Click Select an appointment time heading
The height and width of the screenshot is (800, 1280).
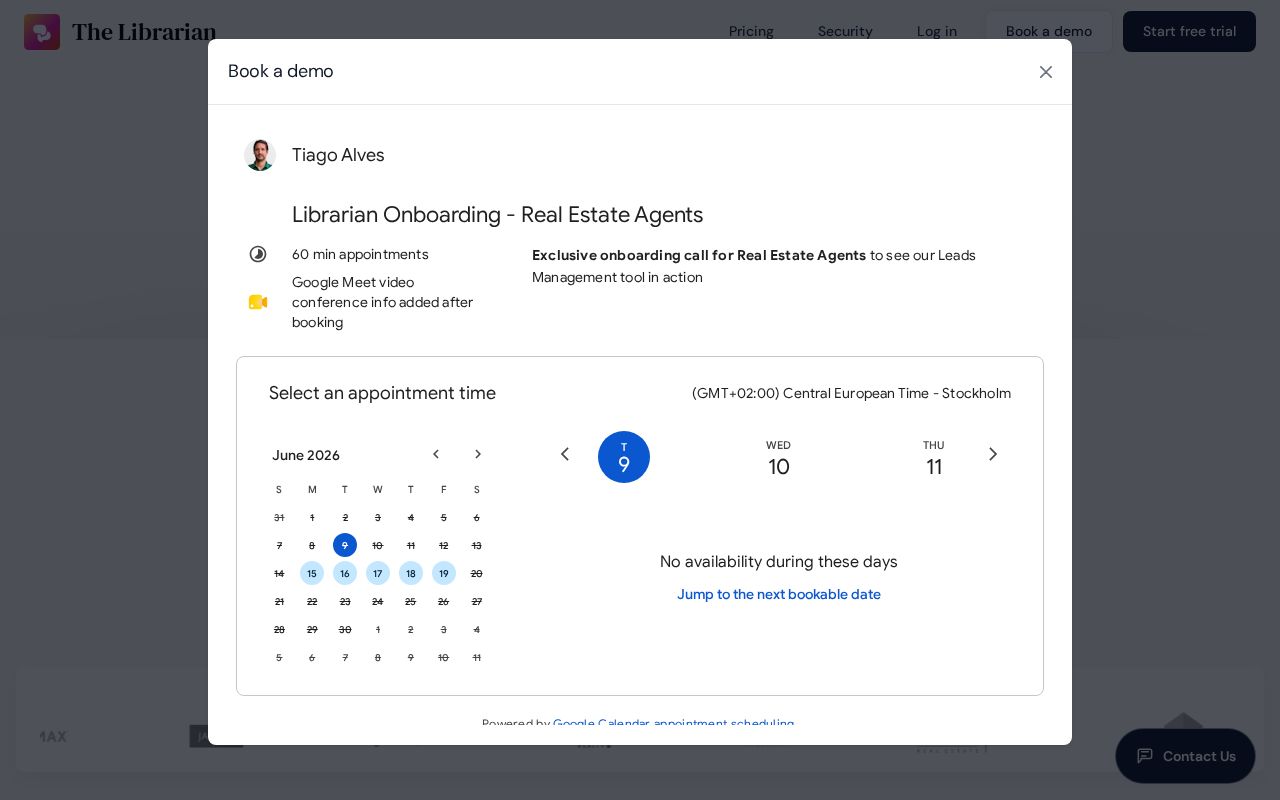pos(382,393)
